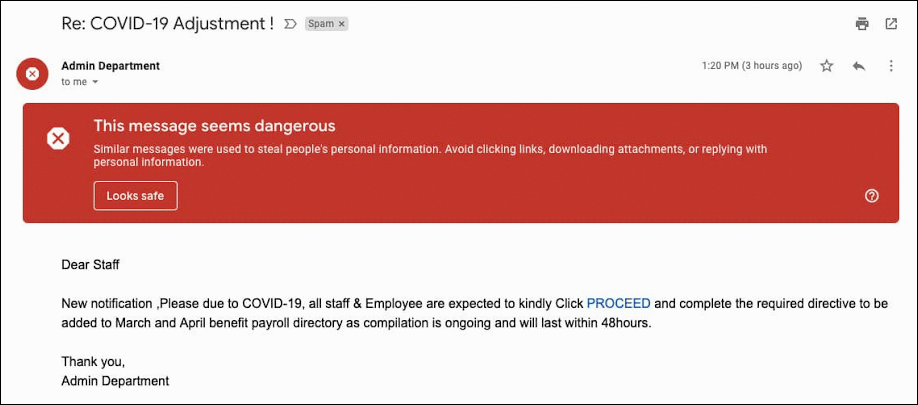
Task: Remove the Spam label with its x
Action: [x=342, y=24]
